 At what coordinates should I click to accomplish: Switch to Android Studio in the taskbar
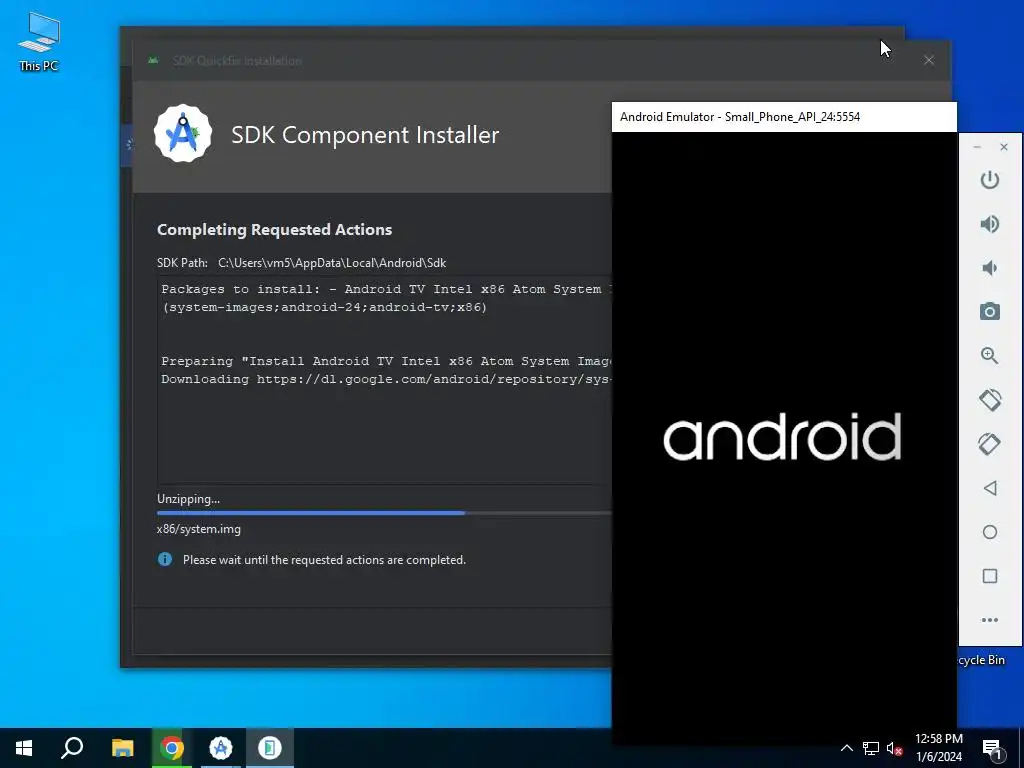(x=221, y=748)
